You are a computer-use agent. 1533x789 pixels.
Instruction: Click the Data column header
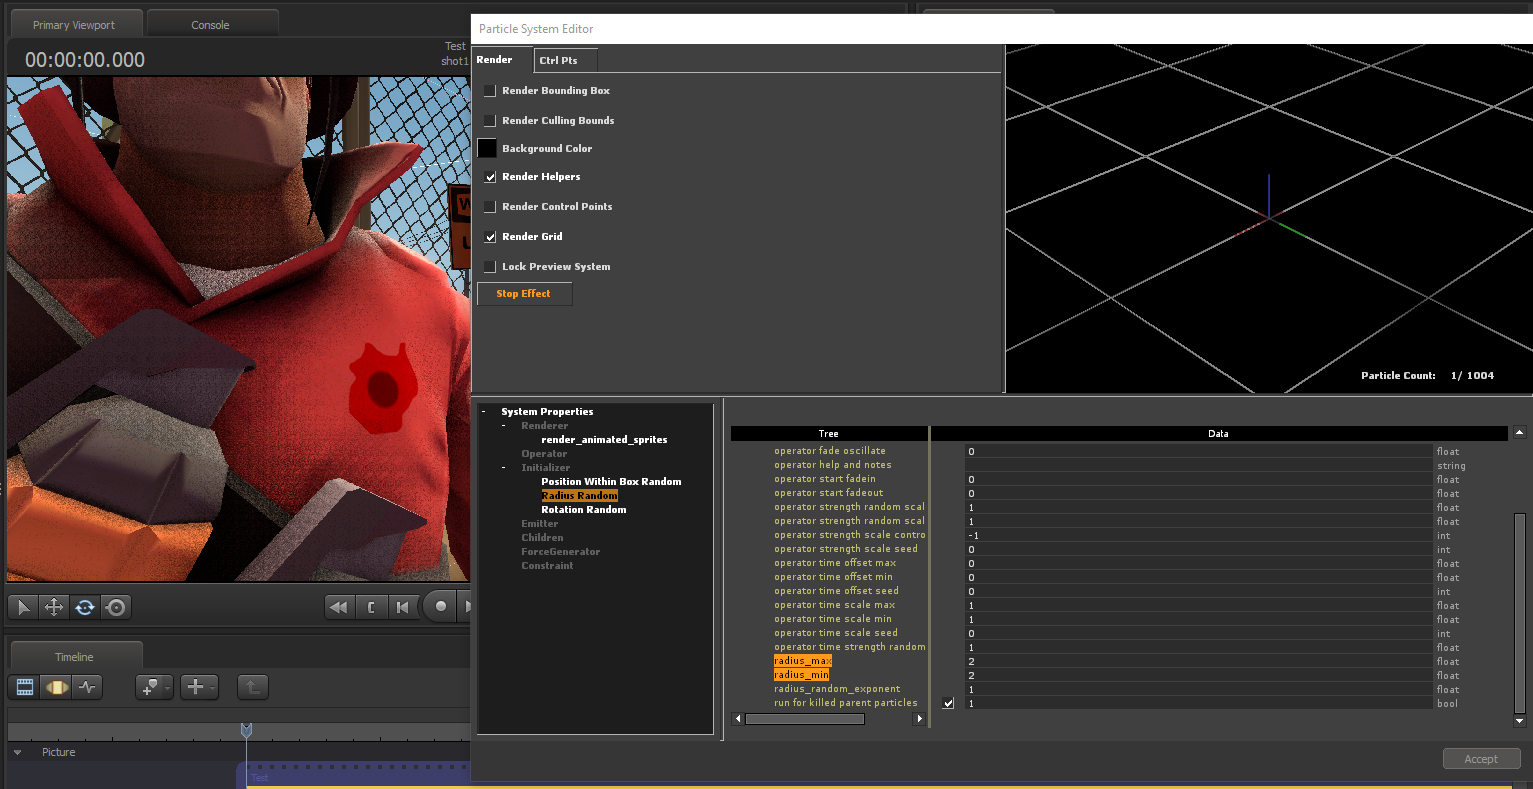point(1218,434)
